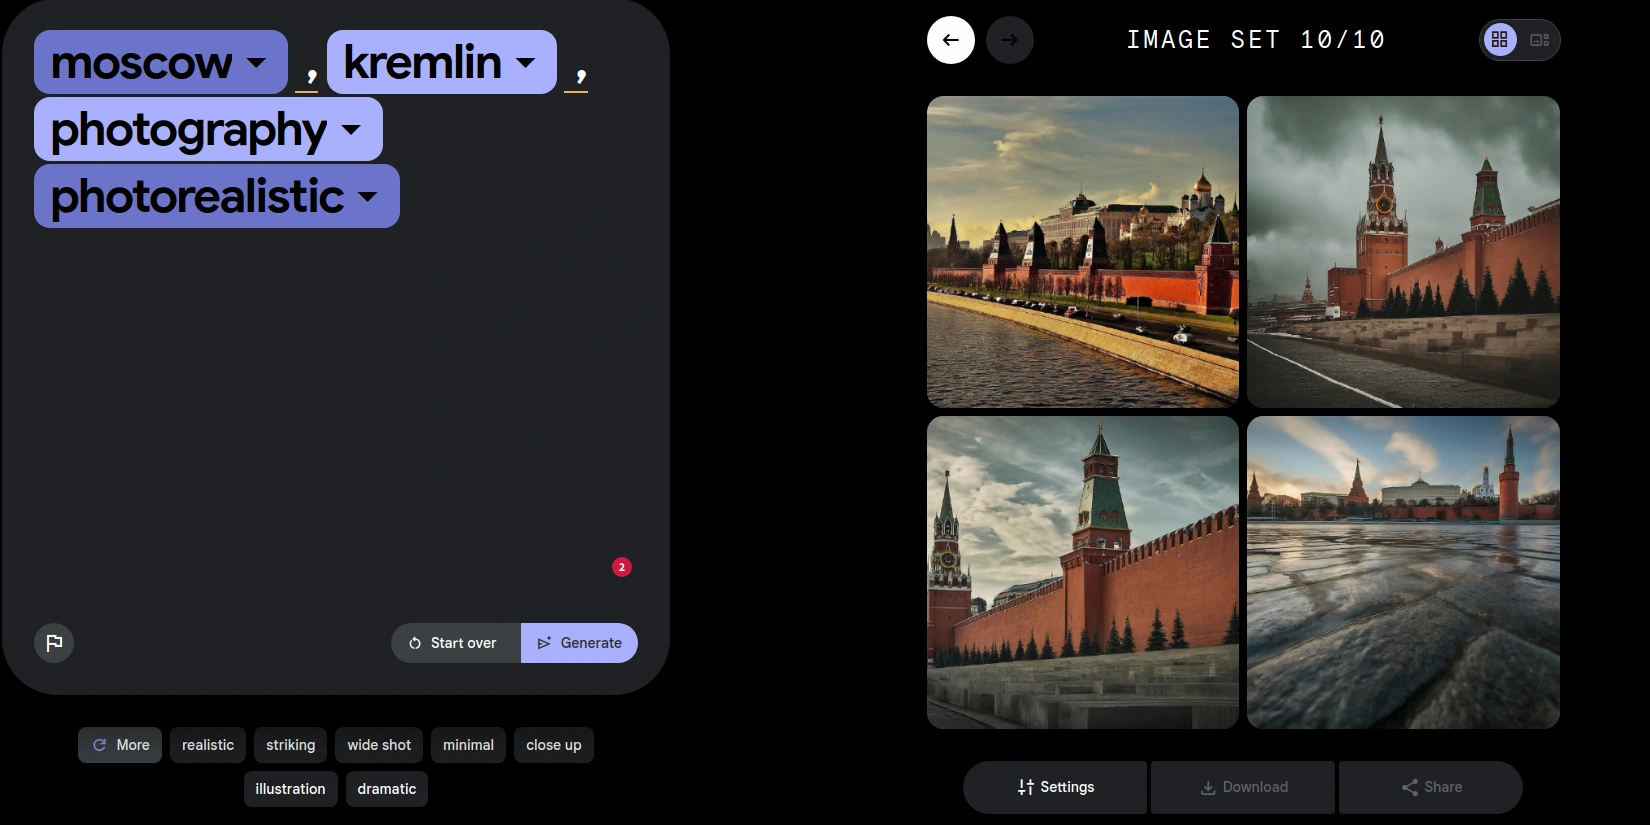The height and width of the screenshot is (825, 1650).
Task: Add the 'dramatic' style suggestion
Action: point(386,789)
